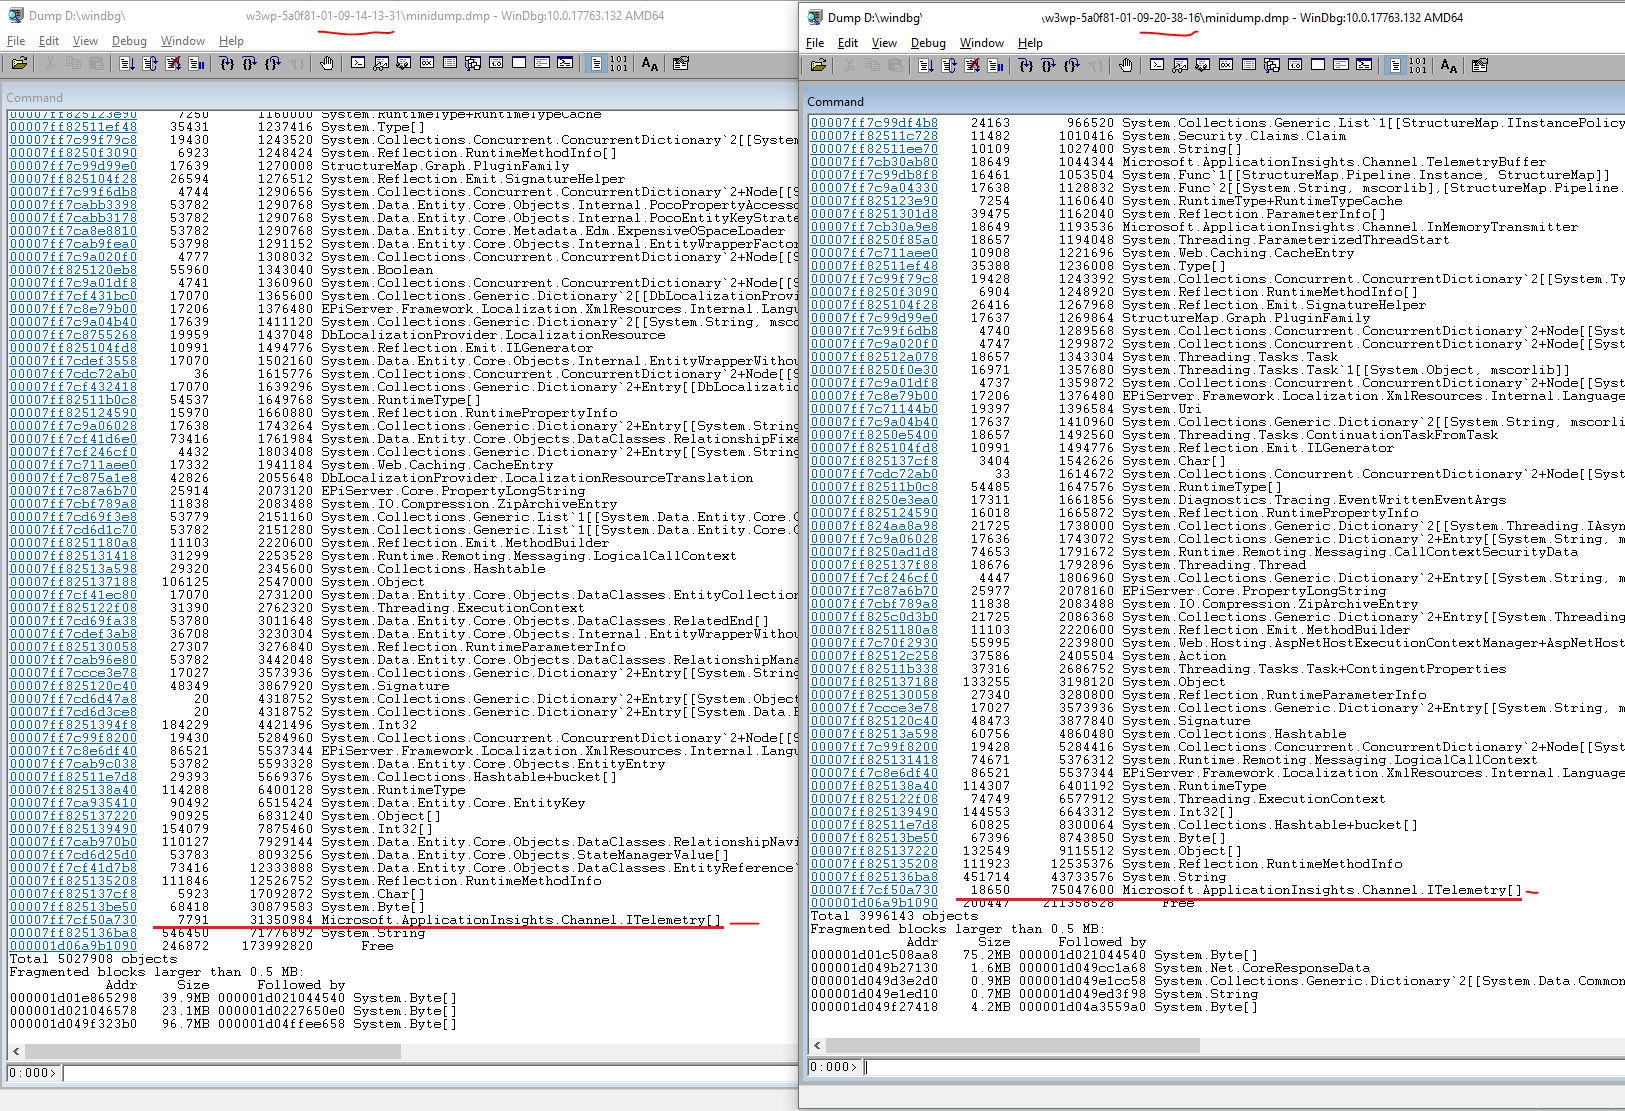Image resolution: width=1625 pixels, height=1111 pixels.
Task: Click the Go icon in right window toolbar
Action: point(926,65)
